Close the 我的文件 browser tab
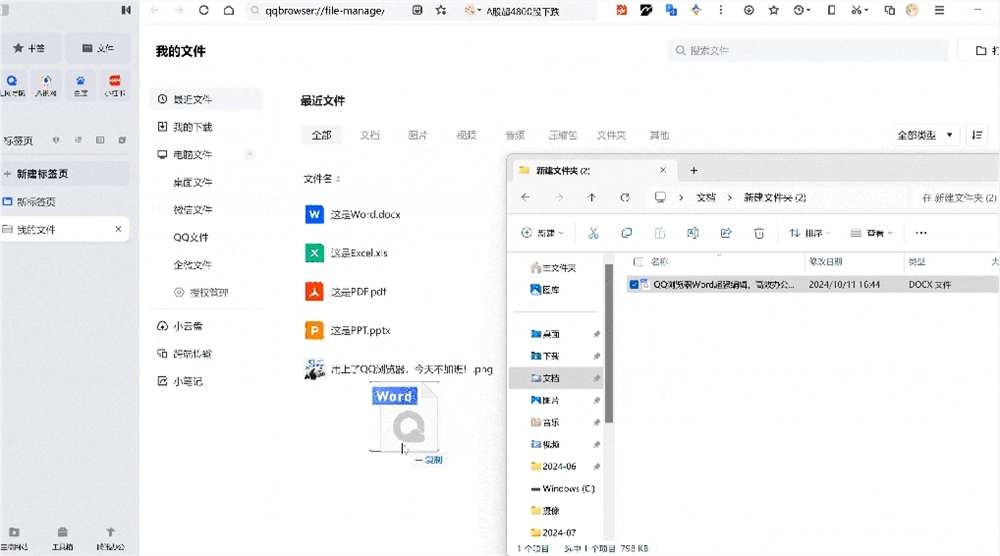The image size is (1000, 556). [x=118, y=229]
